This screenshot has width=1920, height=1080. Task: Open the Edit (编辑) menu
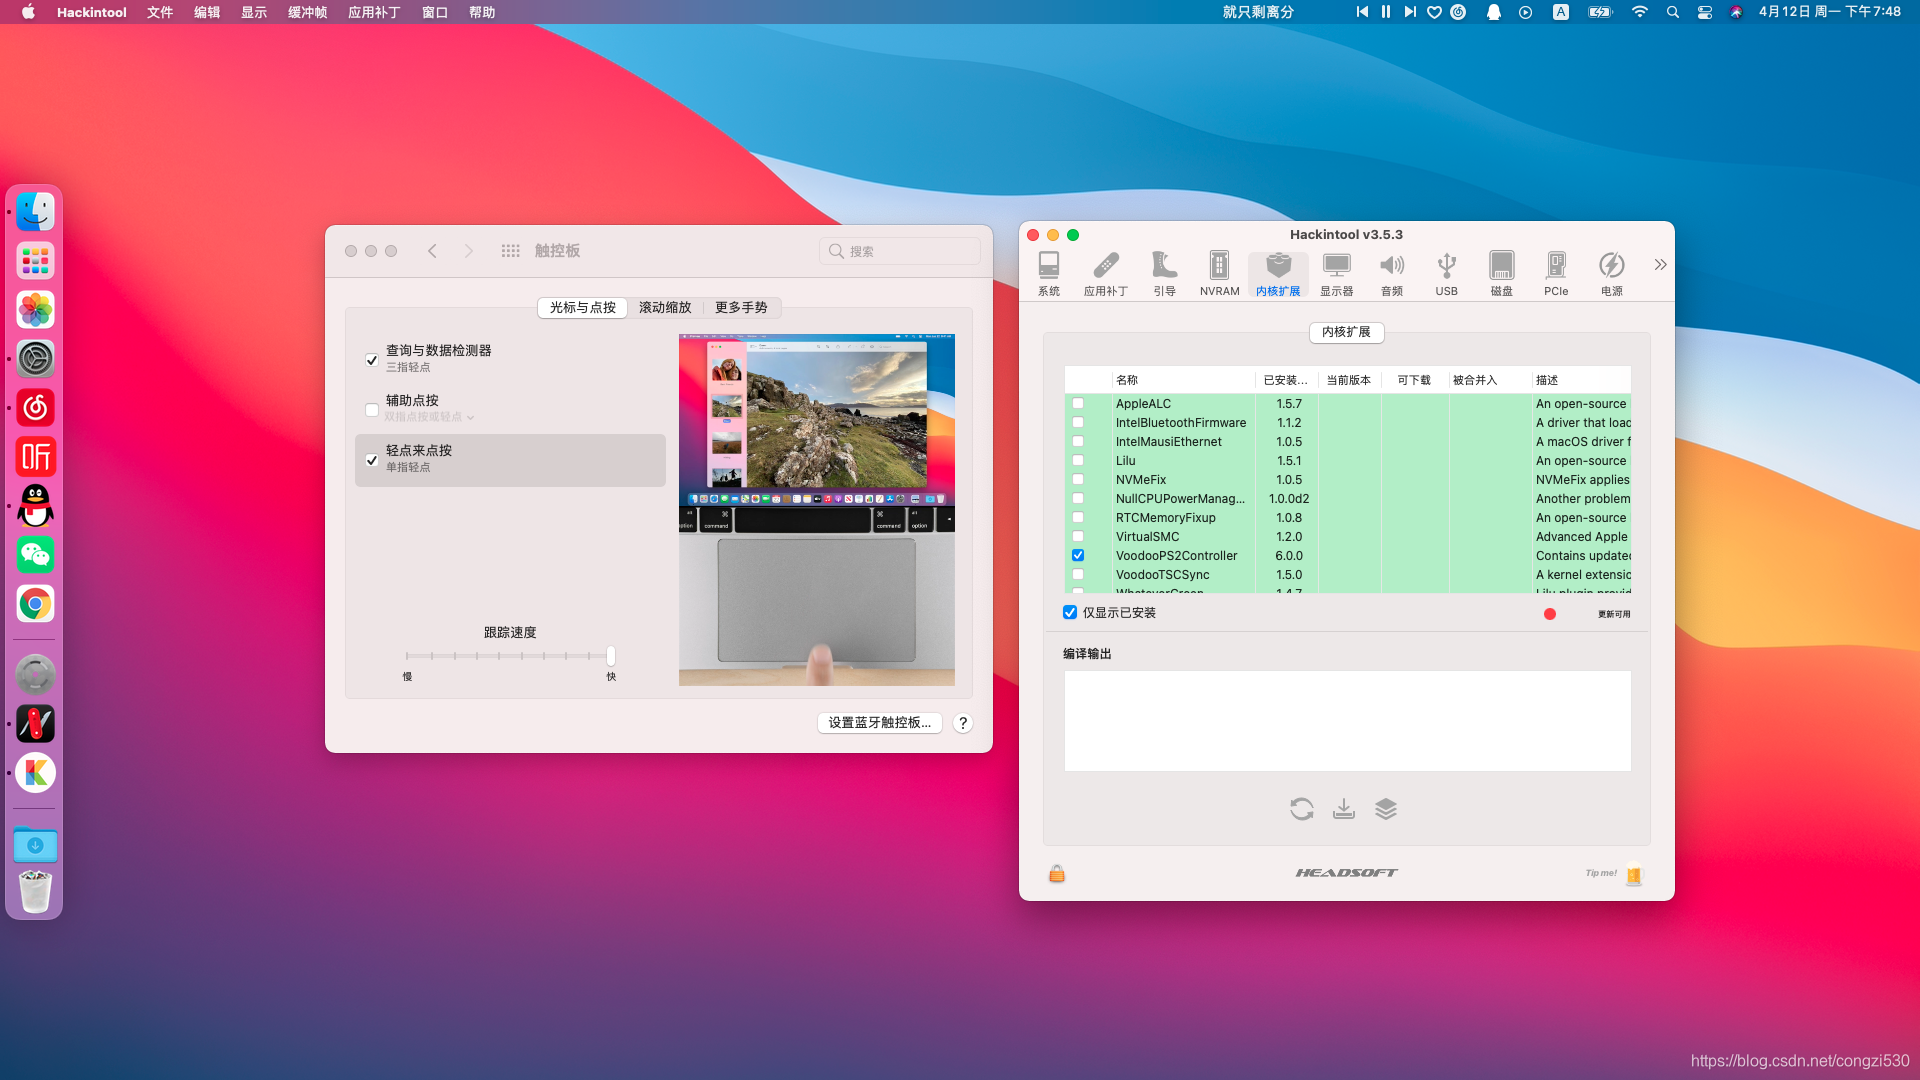(207, 12)
